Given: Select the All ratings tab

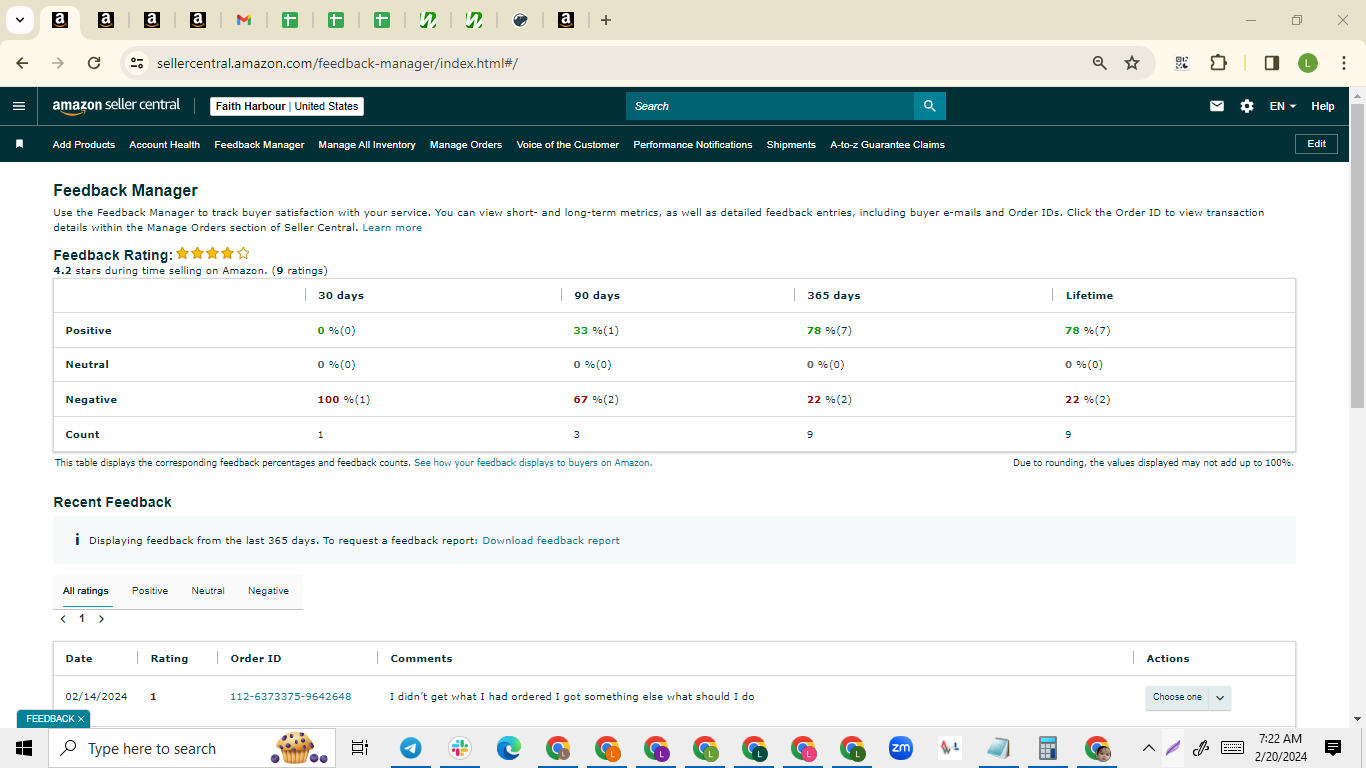Looking at the screenshot, I should [86, 591].
